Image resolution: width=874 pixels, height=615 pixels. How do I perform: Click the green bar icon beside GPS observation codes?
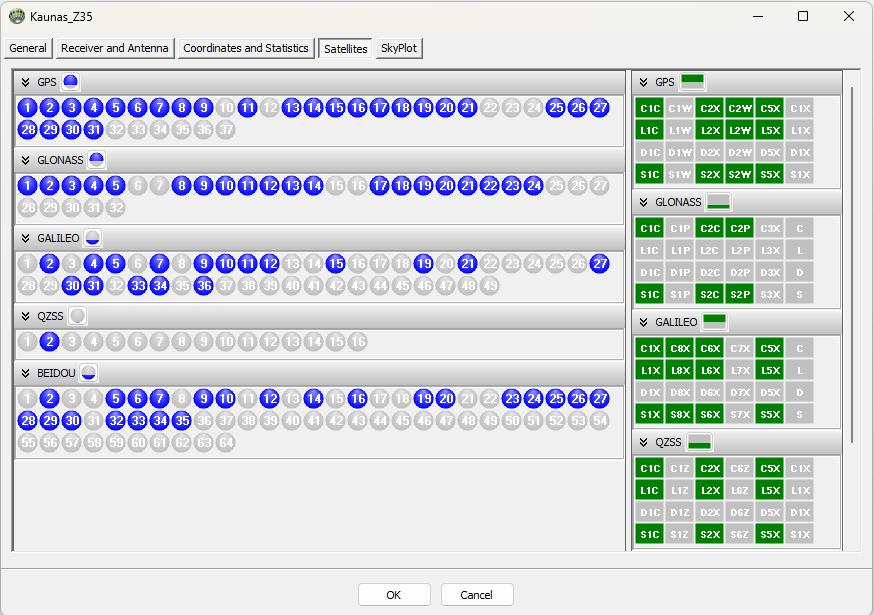(x=692, y=82)
